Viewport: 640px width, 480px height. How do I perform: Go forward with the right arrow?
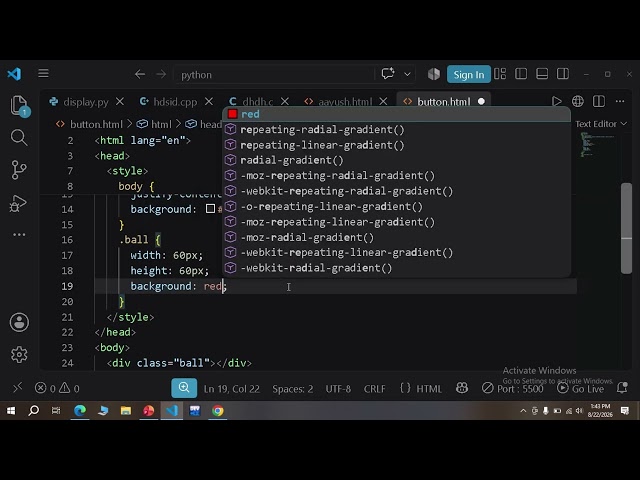pos(161,74)
